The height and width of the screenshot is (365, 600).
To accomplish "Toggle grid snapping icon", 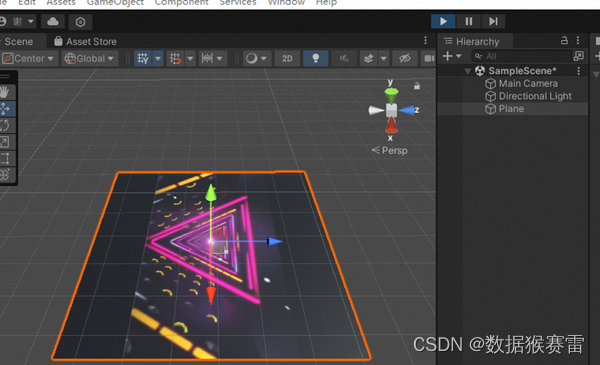I will [175, 59].
